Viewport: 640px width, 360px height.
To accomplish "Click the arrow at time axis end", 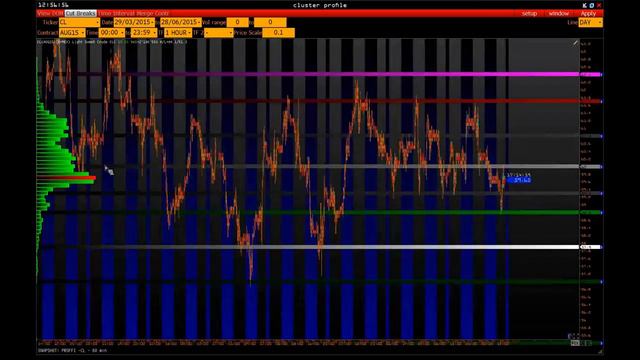I will pyautogui.click(x=602, y=343).
